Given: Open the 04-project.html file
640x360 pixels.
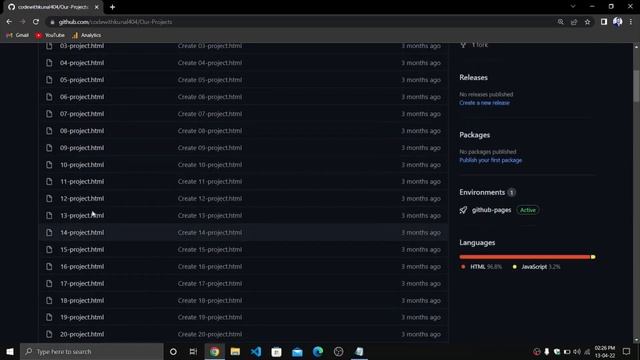Looking at the screenshot, I should 82,63.
